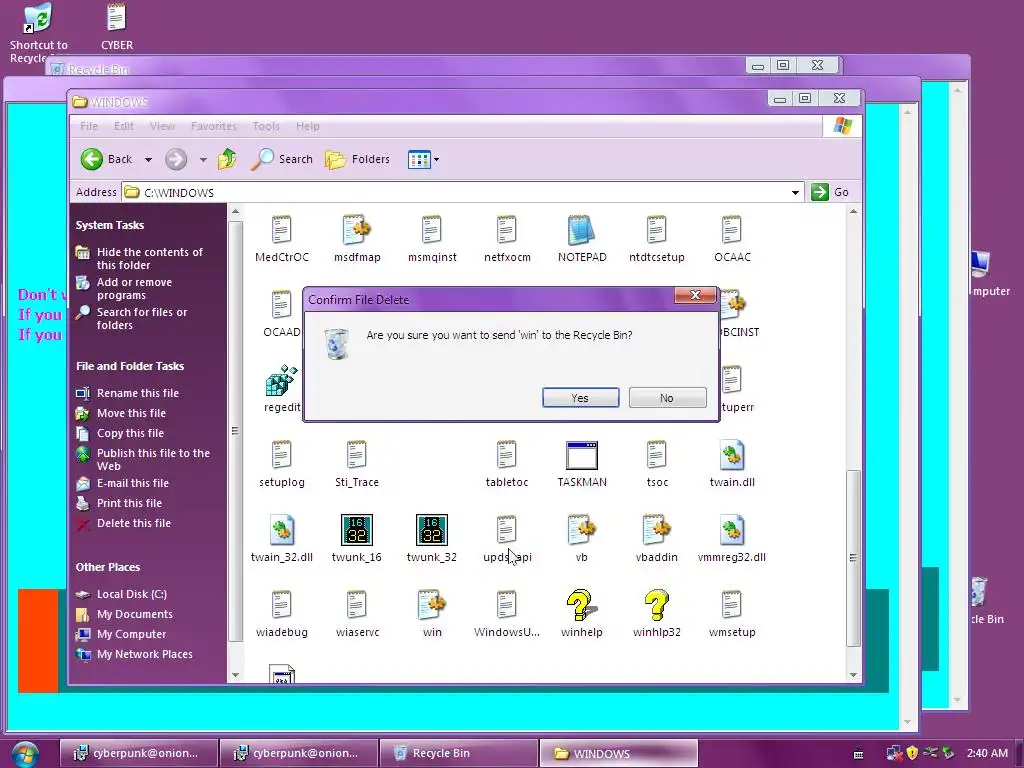Click the Search toolbar button
The height and width of the screenshot is (768, 1024).
[x=282, y=159]
